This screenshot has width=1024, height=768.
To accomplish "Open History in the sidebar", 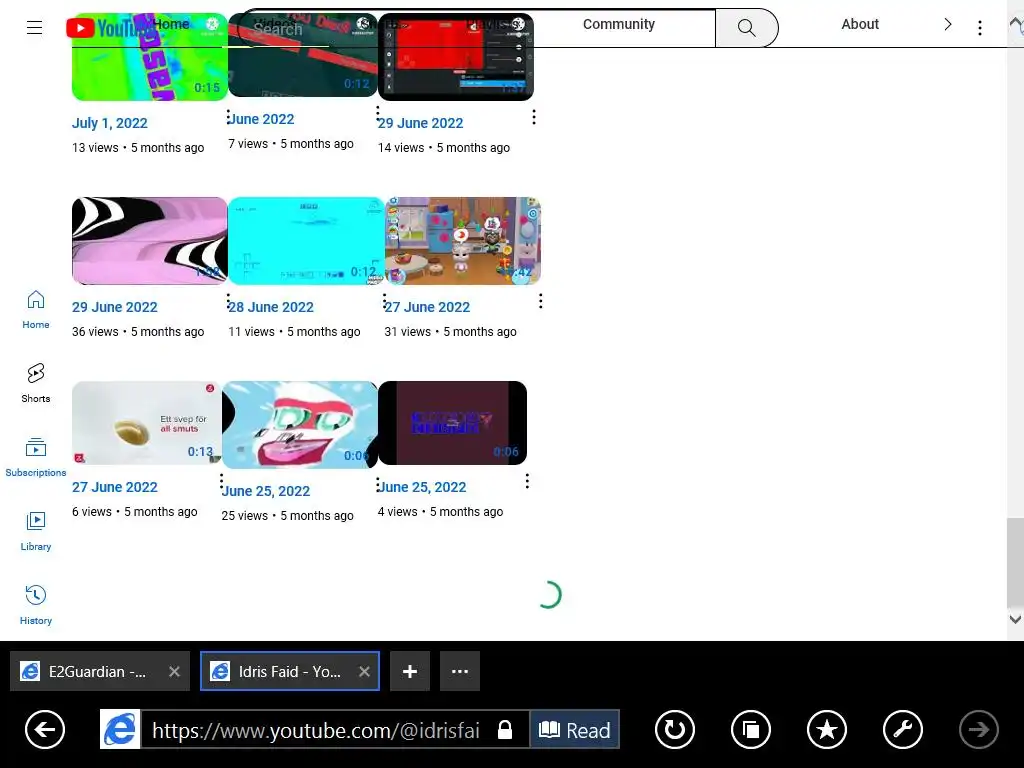I will [x=35, y=605].
